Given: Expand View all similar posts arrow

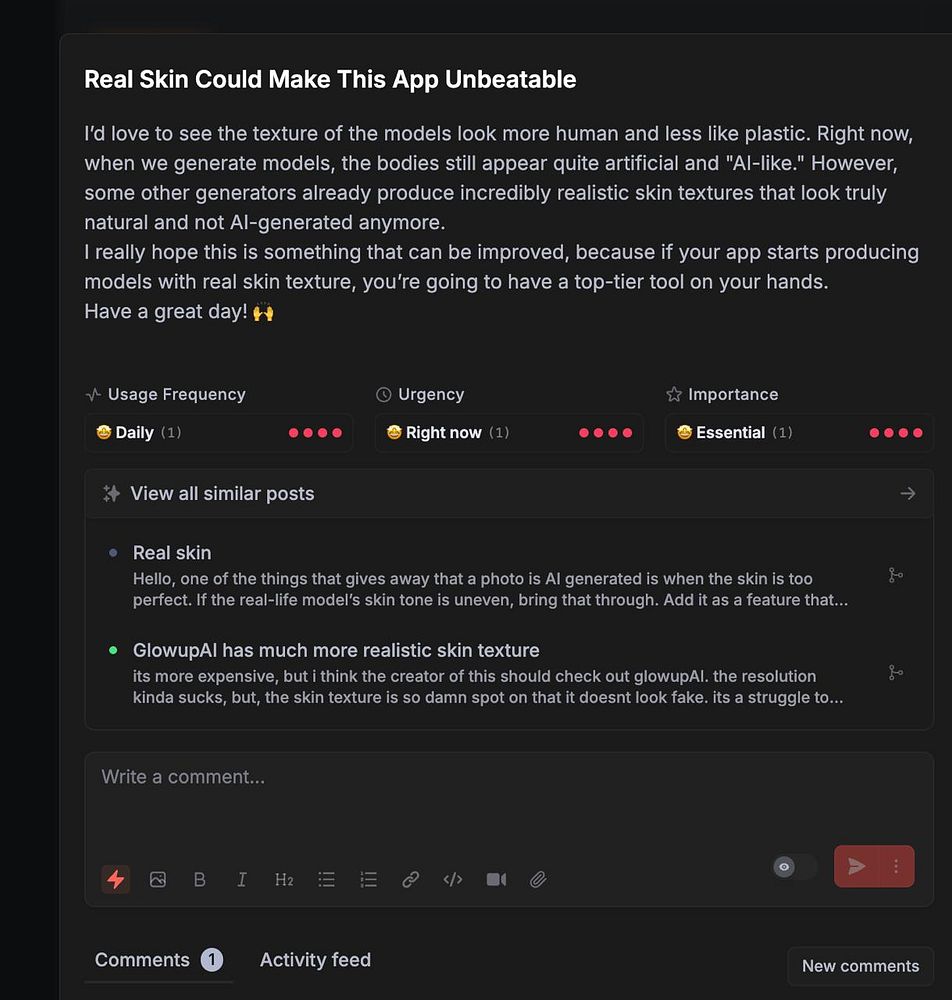Looking at the screenshot, I should (907, 493).
